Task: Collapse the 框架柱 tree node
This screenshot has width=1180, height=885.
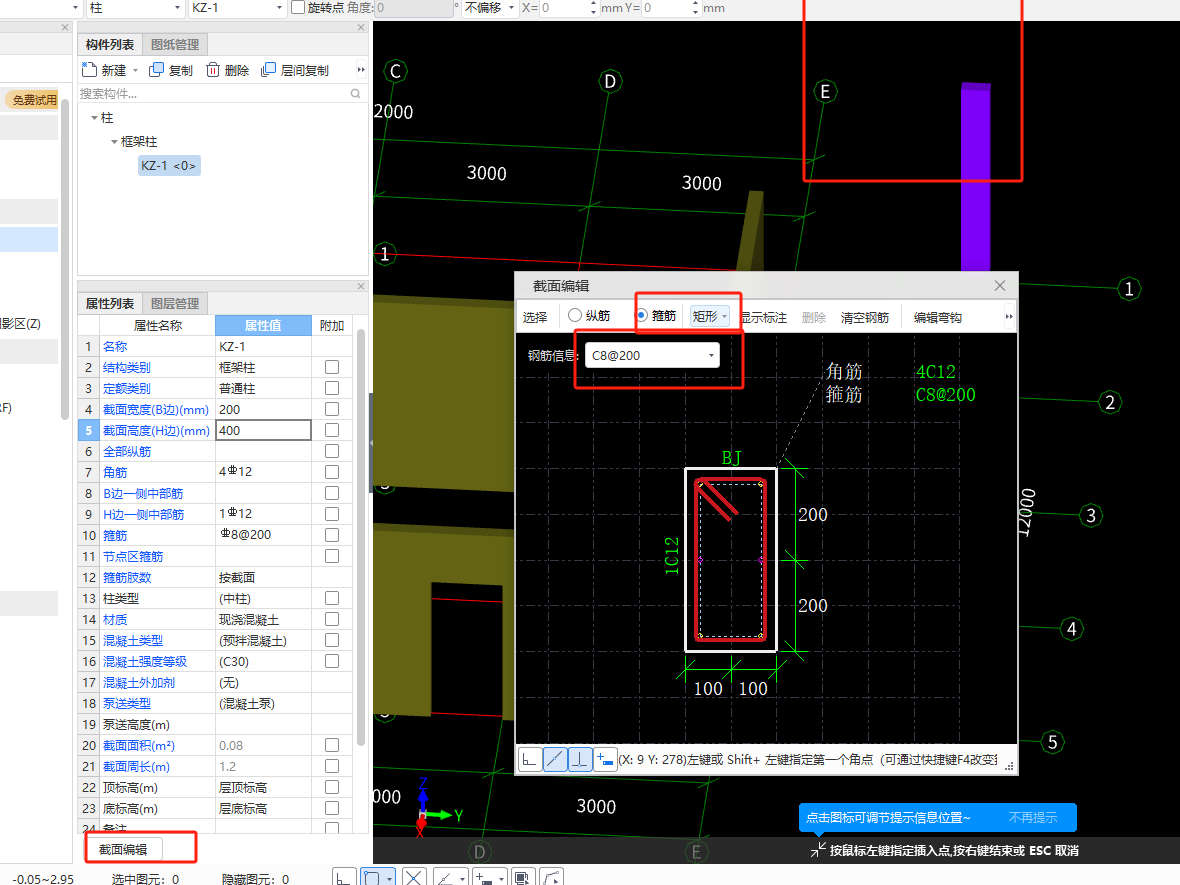Action: pos(114,141)
